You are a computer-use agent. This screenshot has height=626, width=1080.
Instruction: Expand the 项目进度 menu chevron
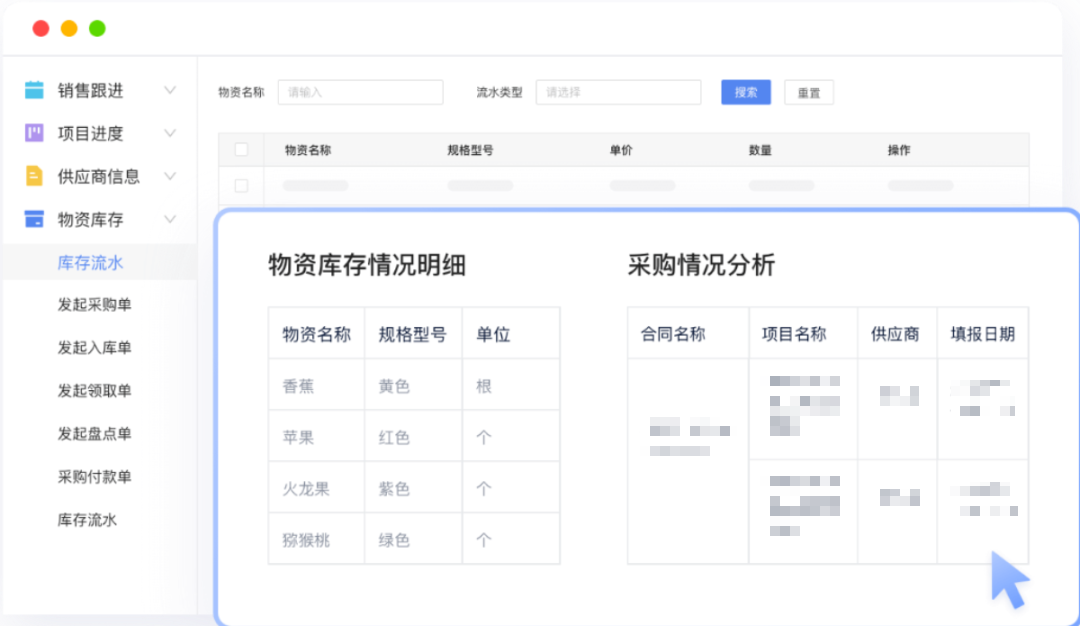click(170, 133)
